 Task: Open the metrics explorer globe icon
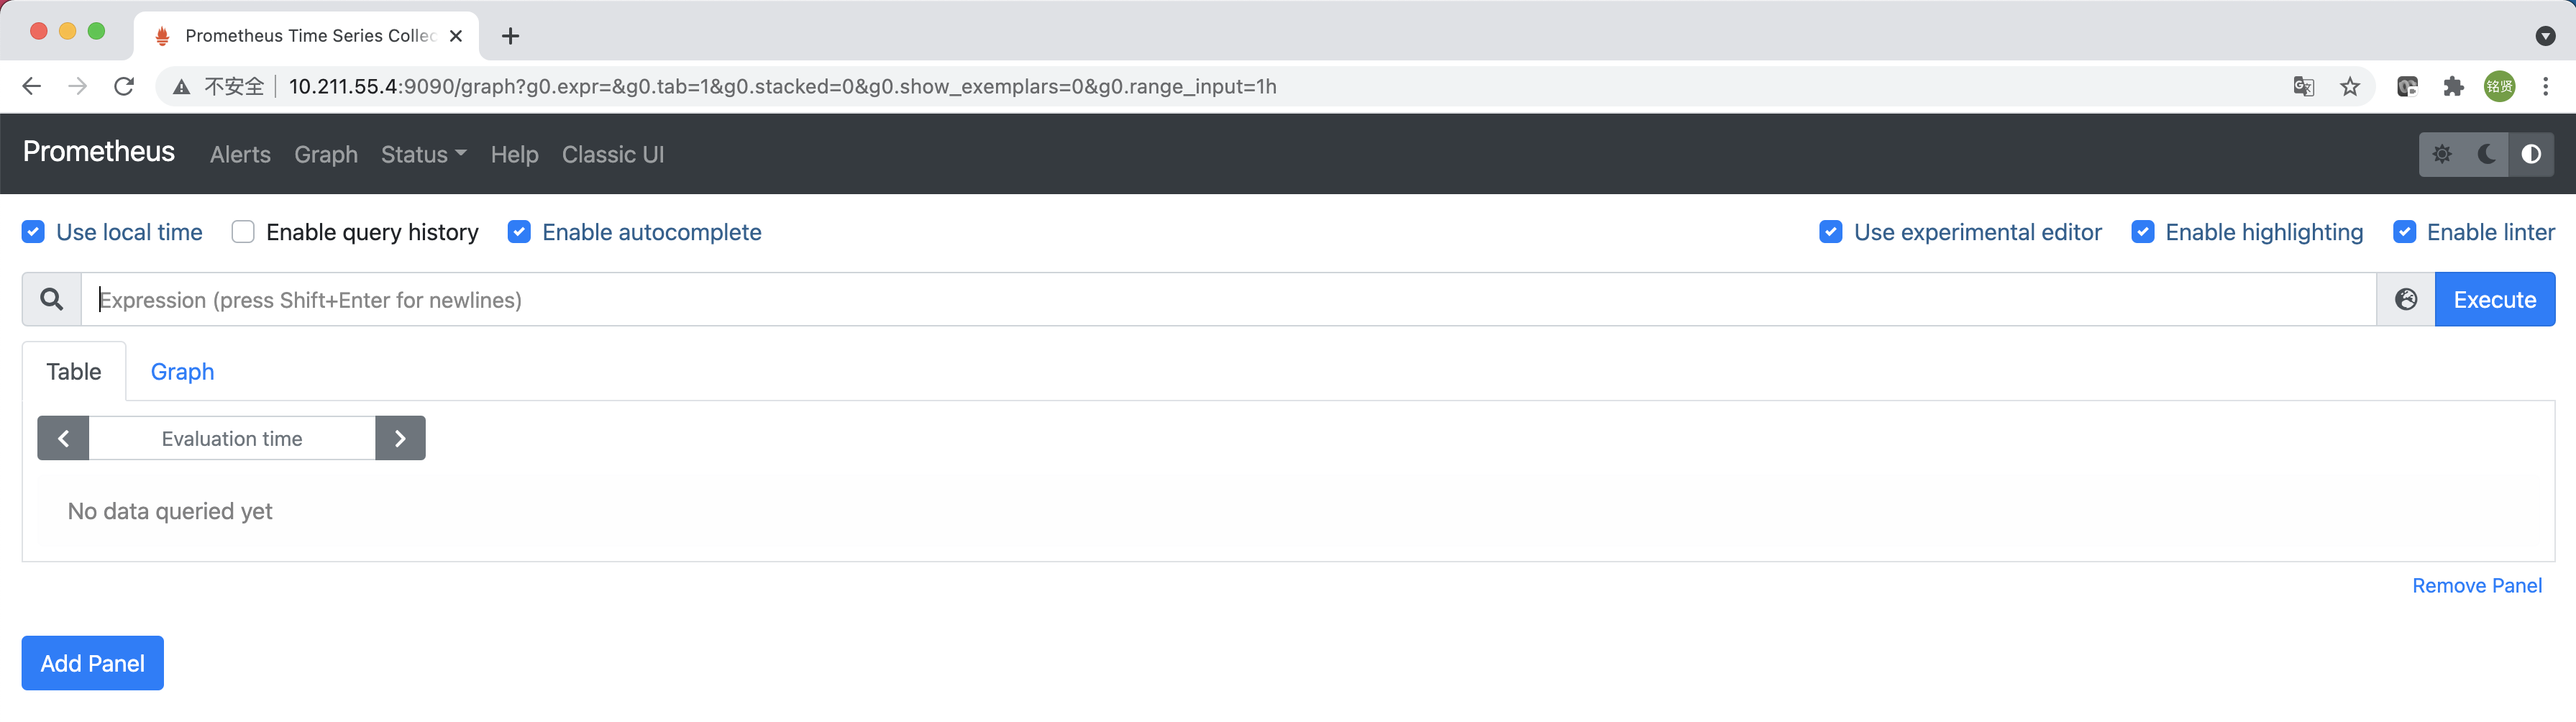point(2406,299)
